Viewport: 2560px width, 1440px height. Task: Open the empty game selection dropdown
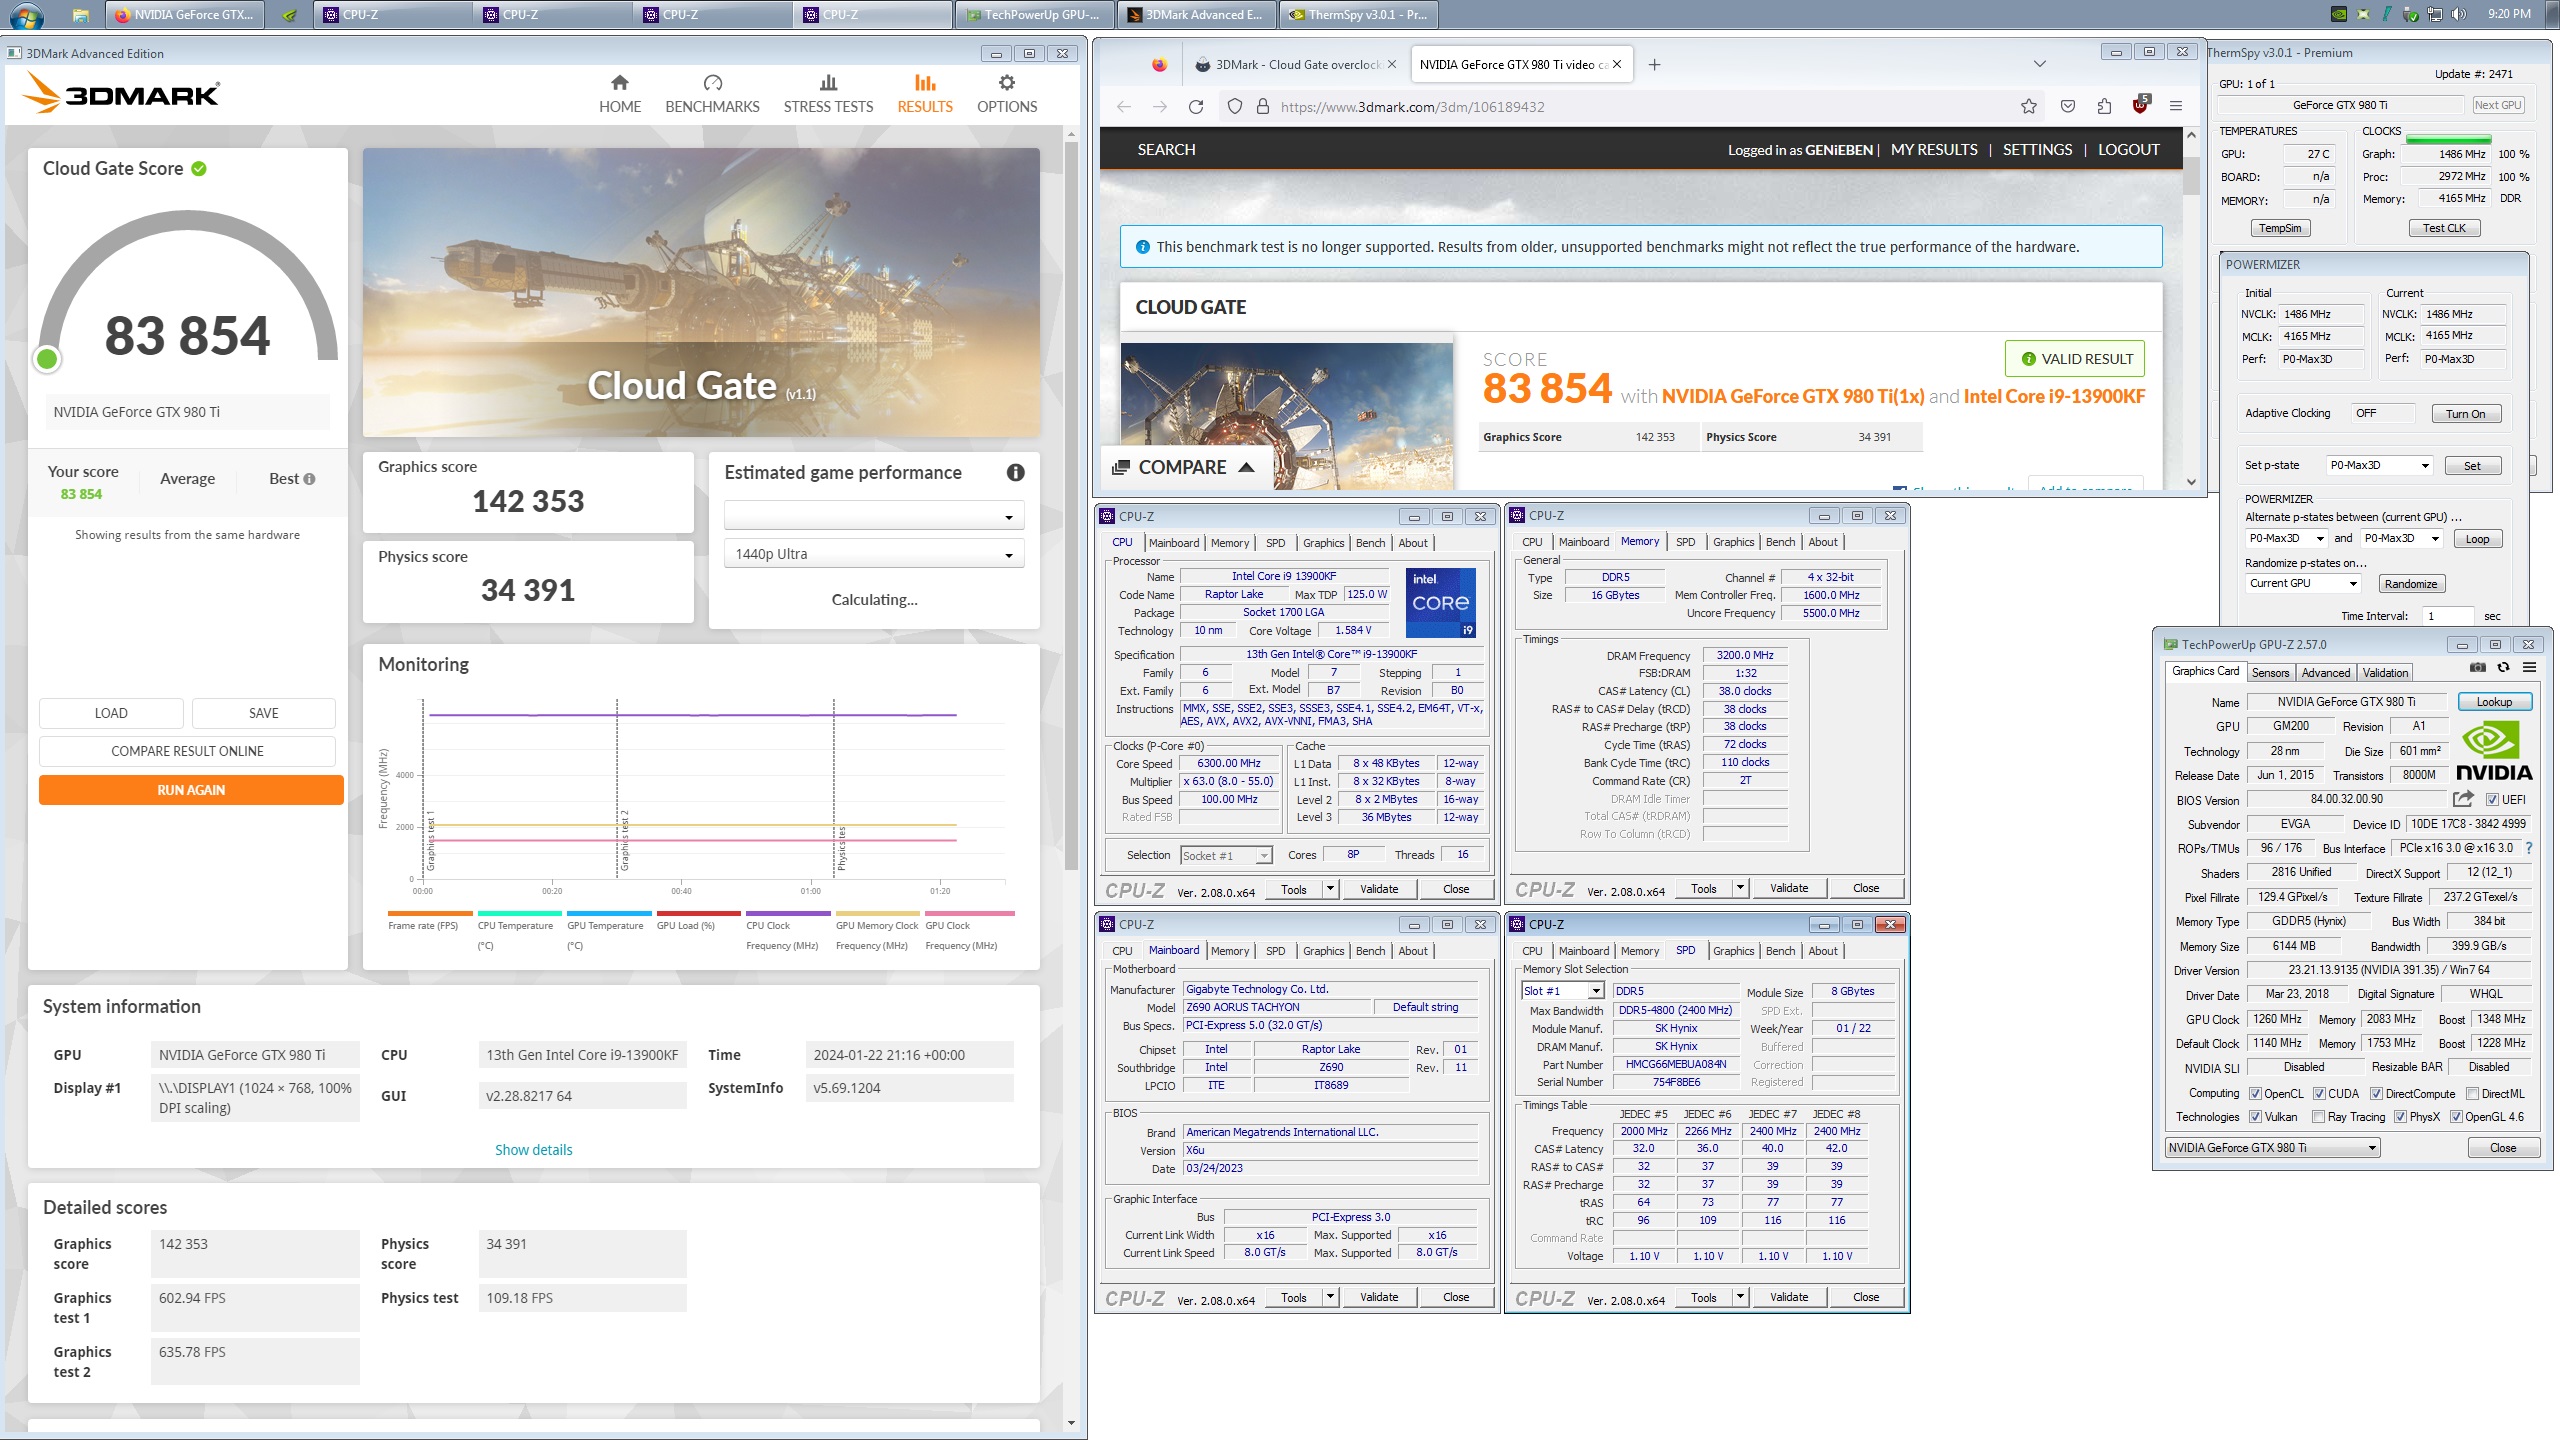tap(874, 516)
